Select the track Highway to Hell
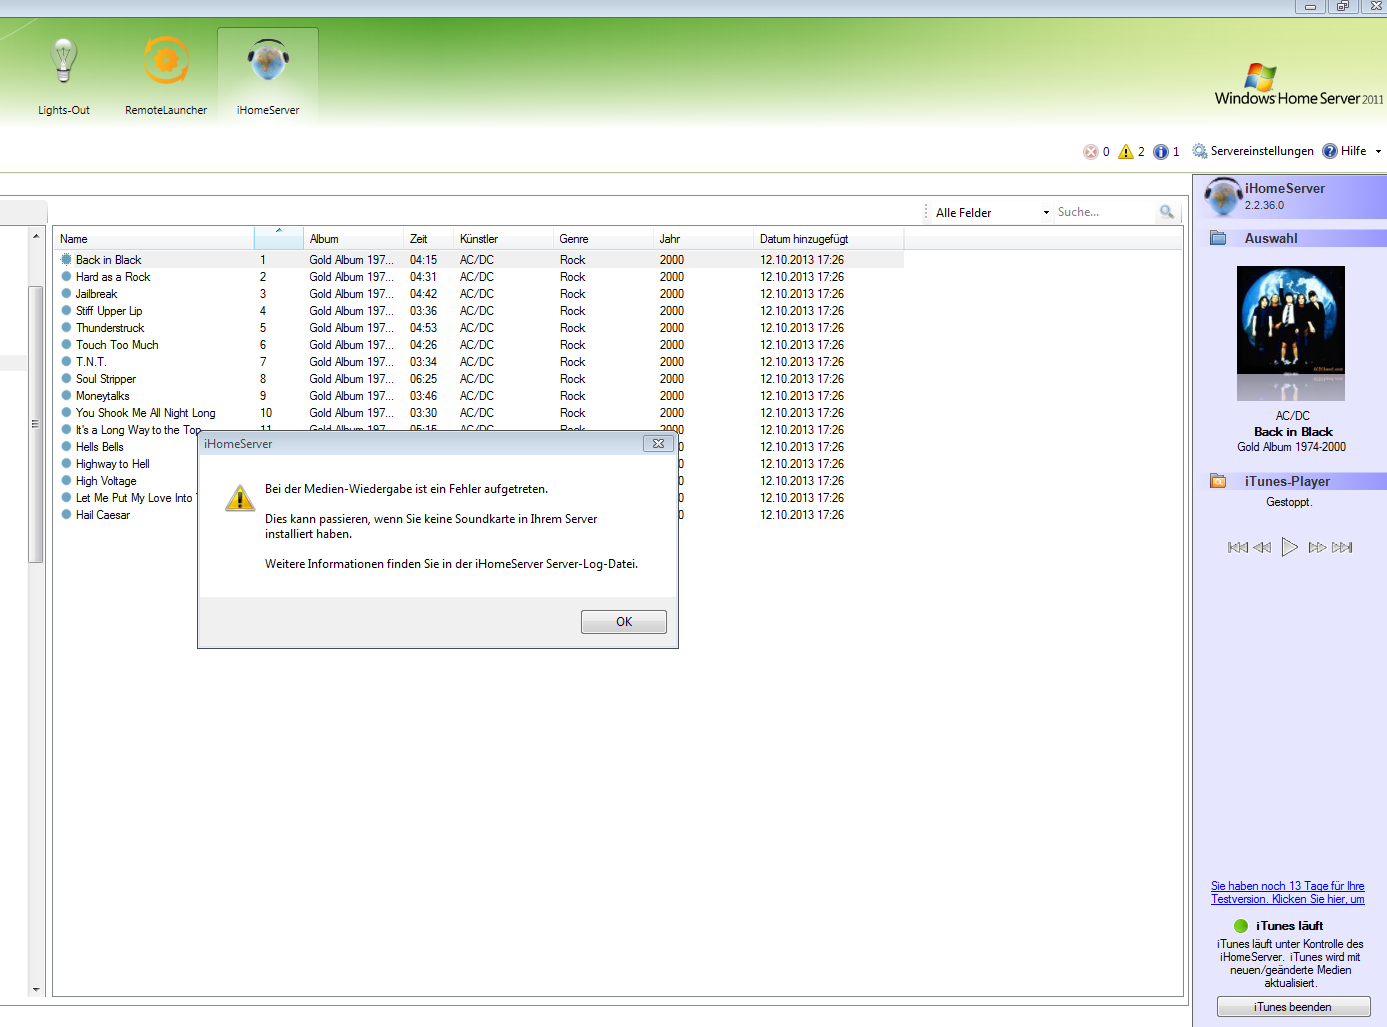Viewport: 1387px width, 1027px height. (112, 464)
